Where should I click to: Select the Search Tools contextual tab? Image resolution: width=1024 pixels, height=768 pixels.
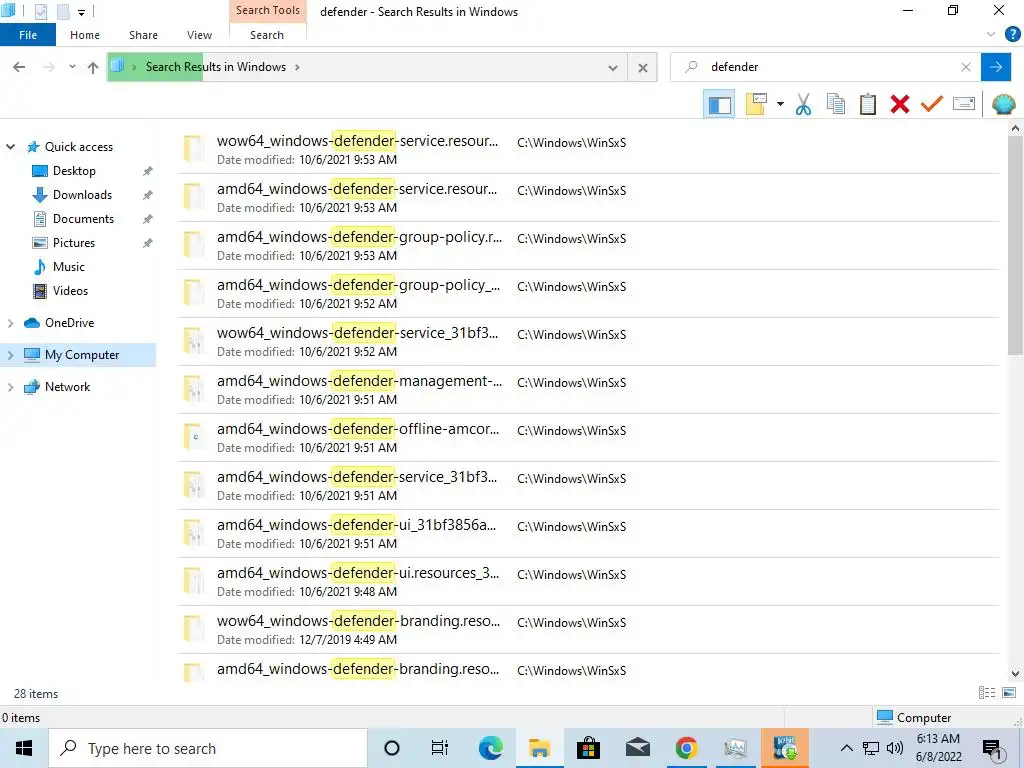[268, 10]
